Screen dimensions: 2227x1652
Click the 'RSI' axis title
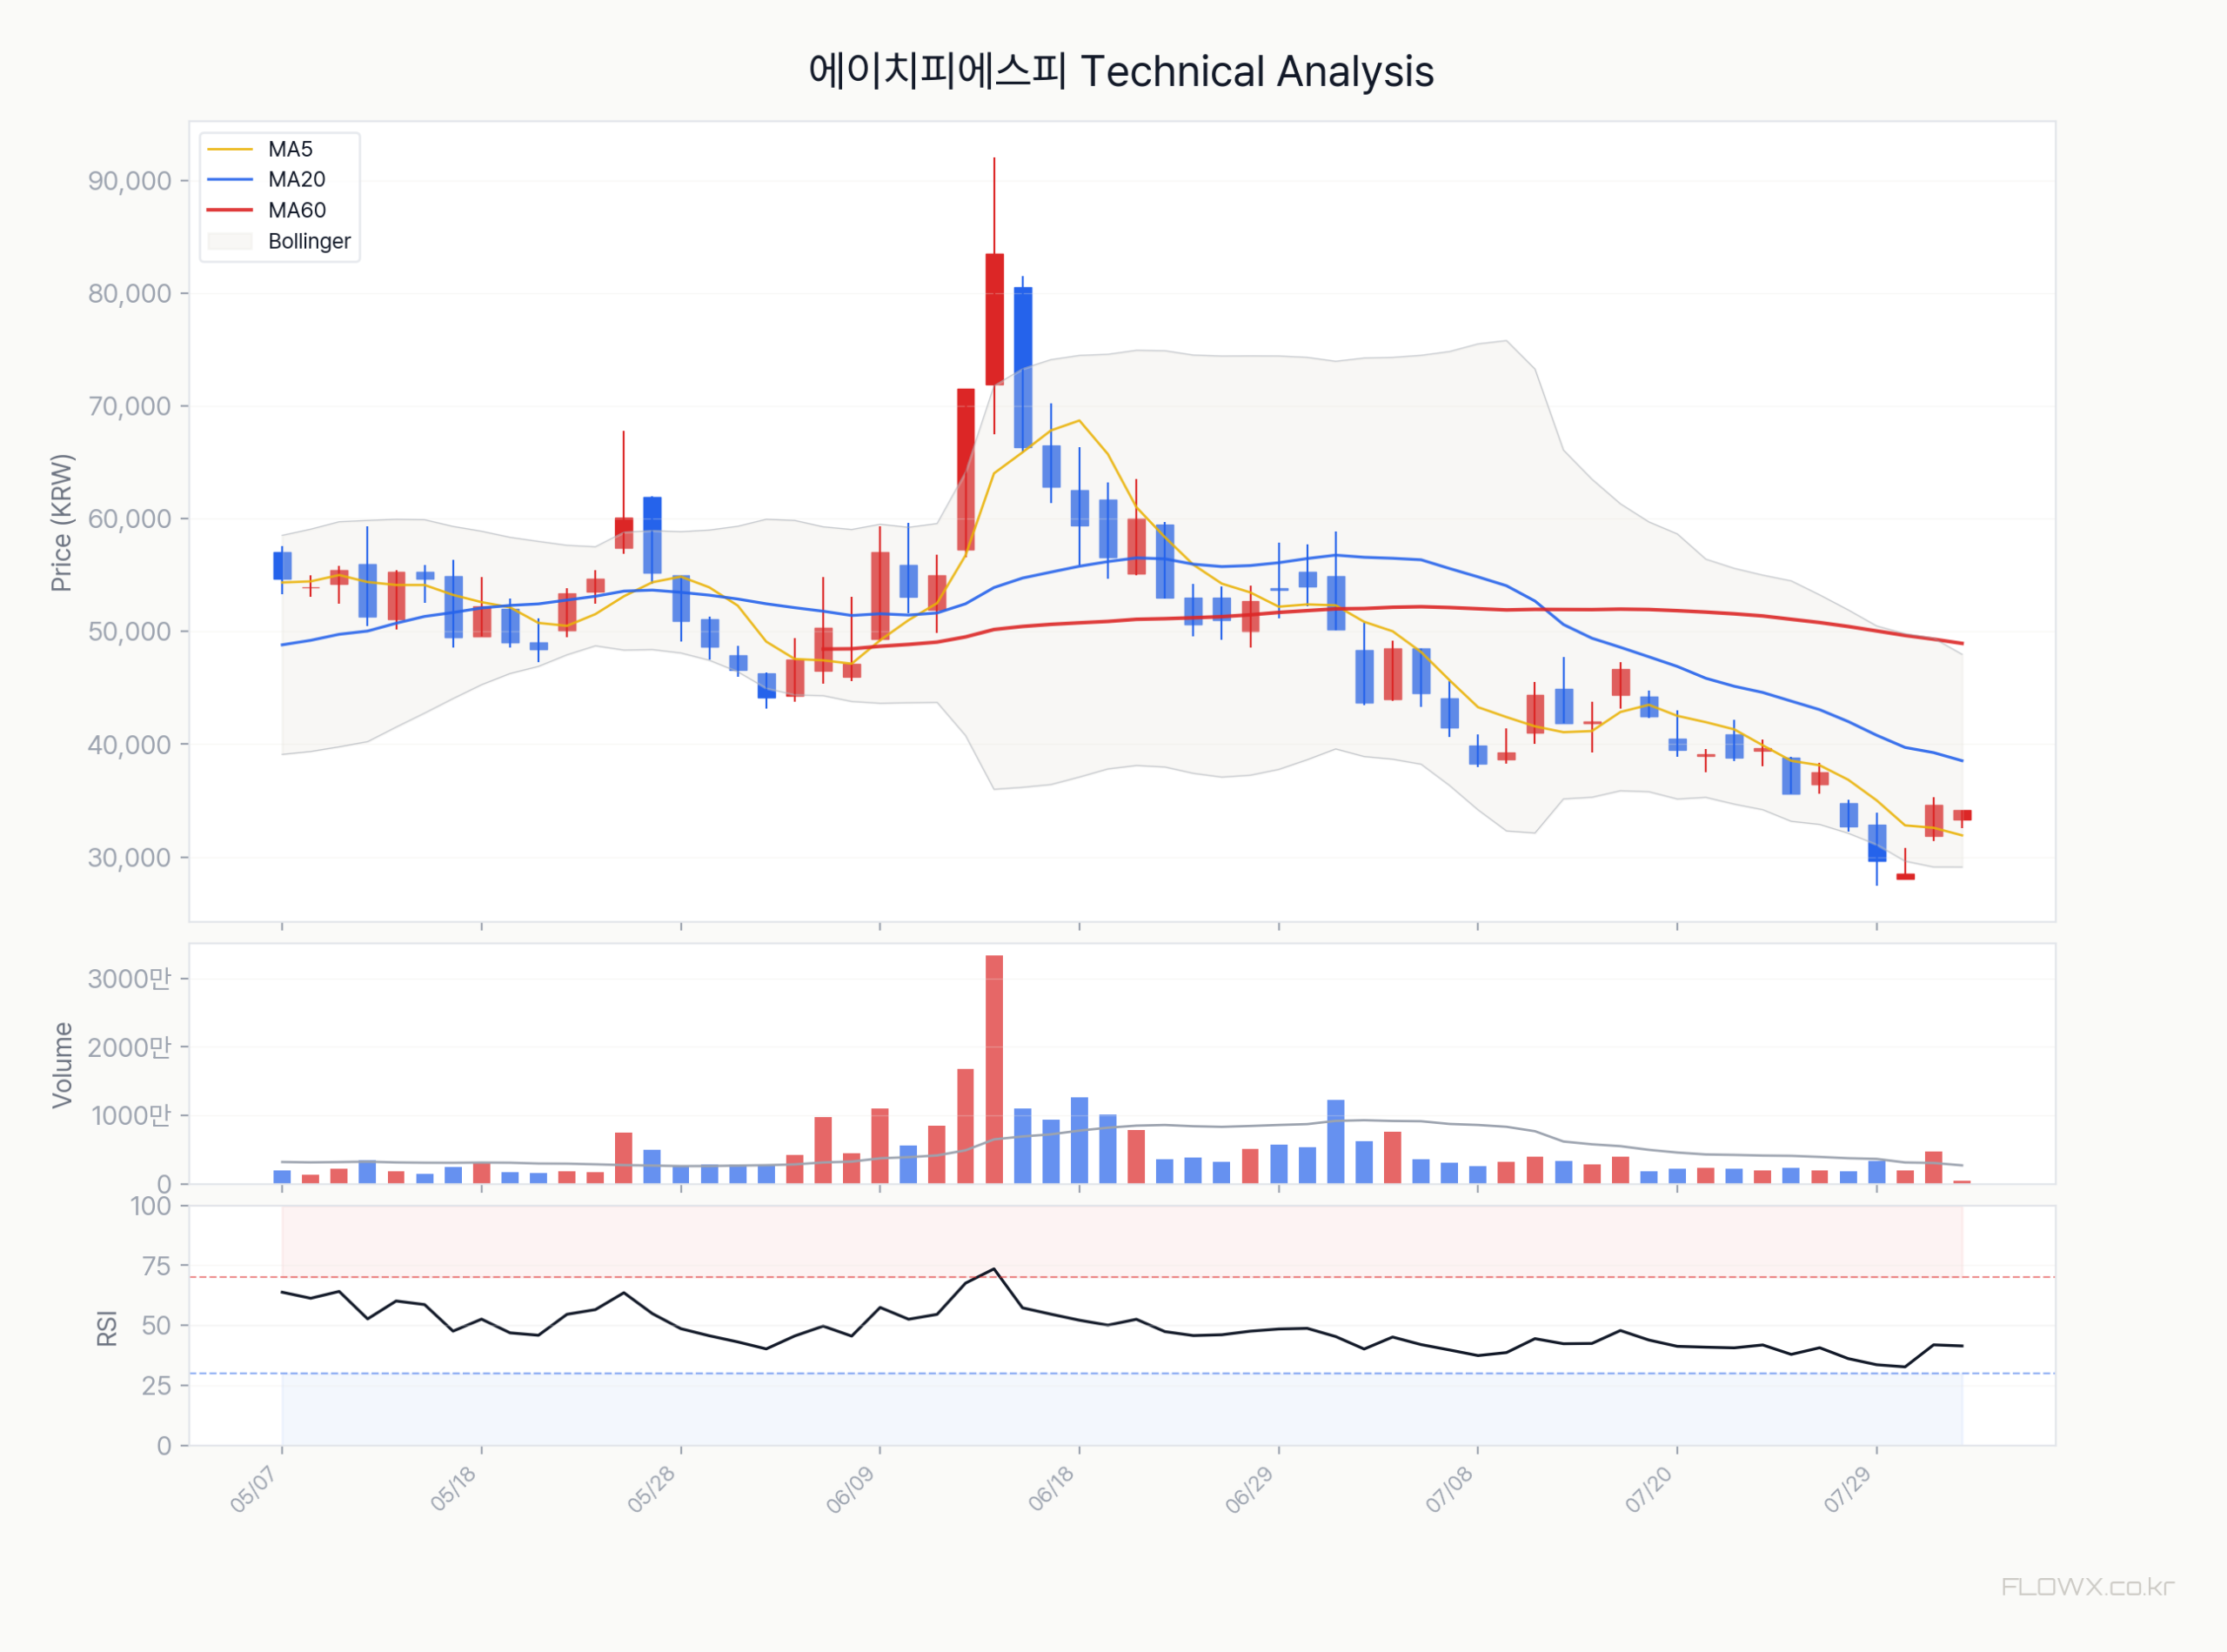(107, 1328)
